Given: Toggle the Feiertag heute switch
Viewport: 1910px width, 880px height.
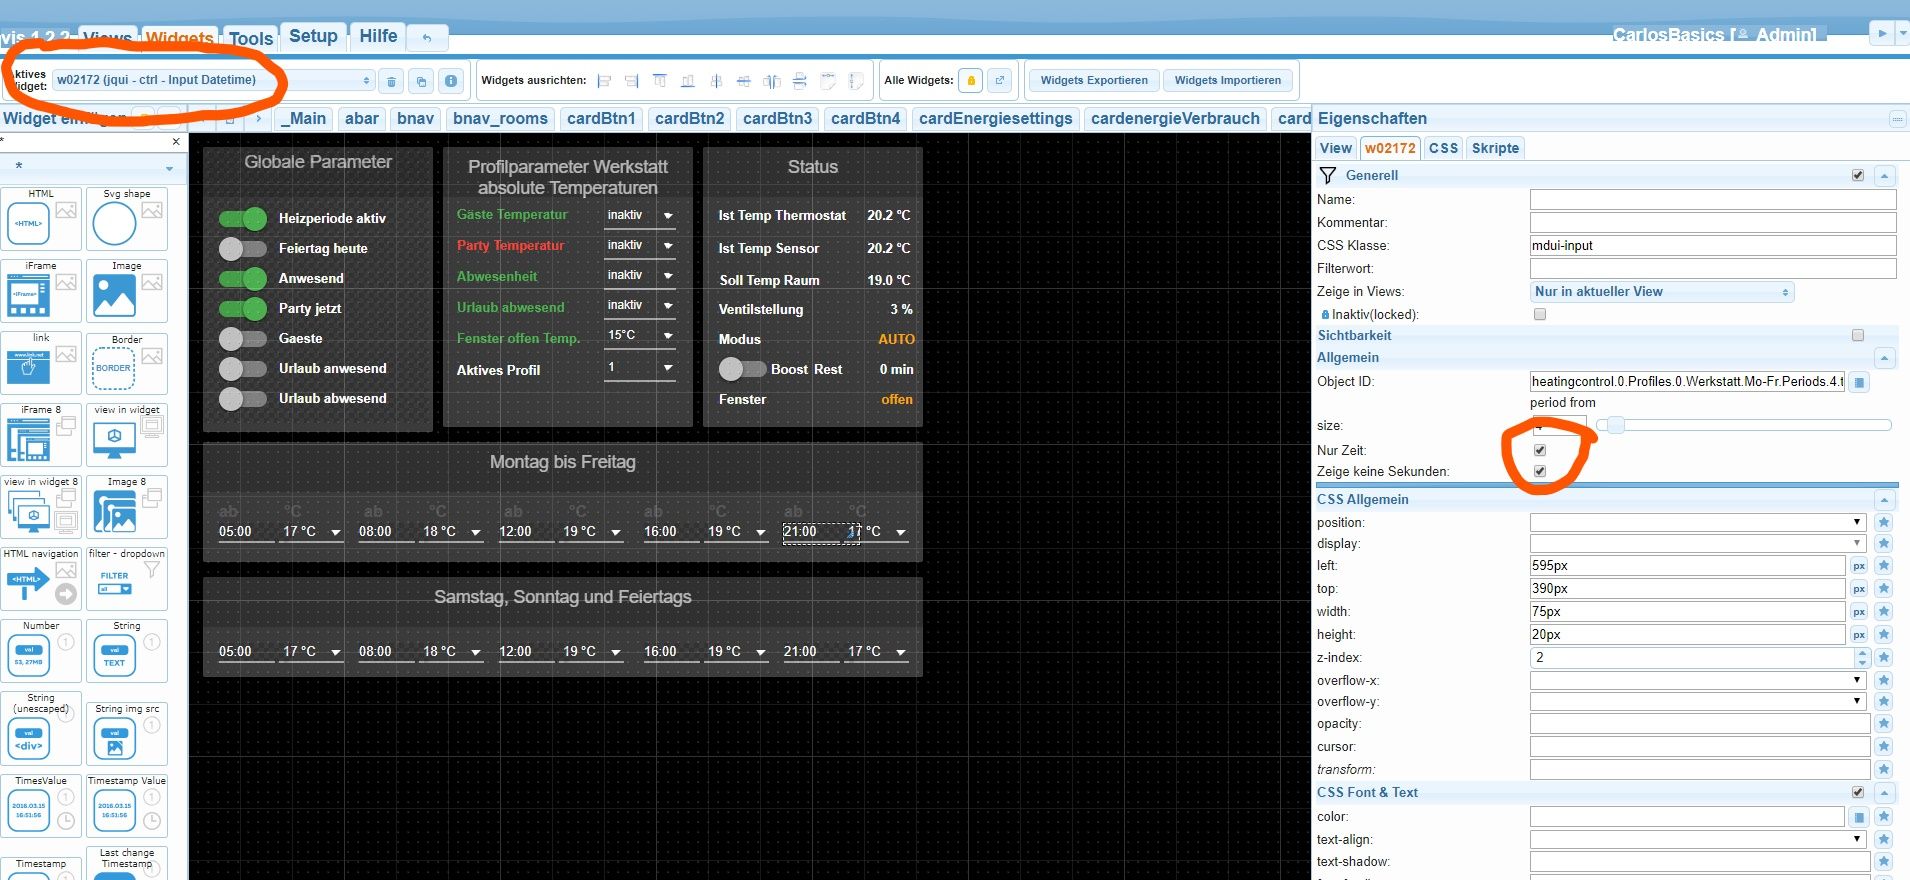Looking at the screenshot, I should point(243,248).
